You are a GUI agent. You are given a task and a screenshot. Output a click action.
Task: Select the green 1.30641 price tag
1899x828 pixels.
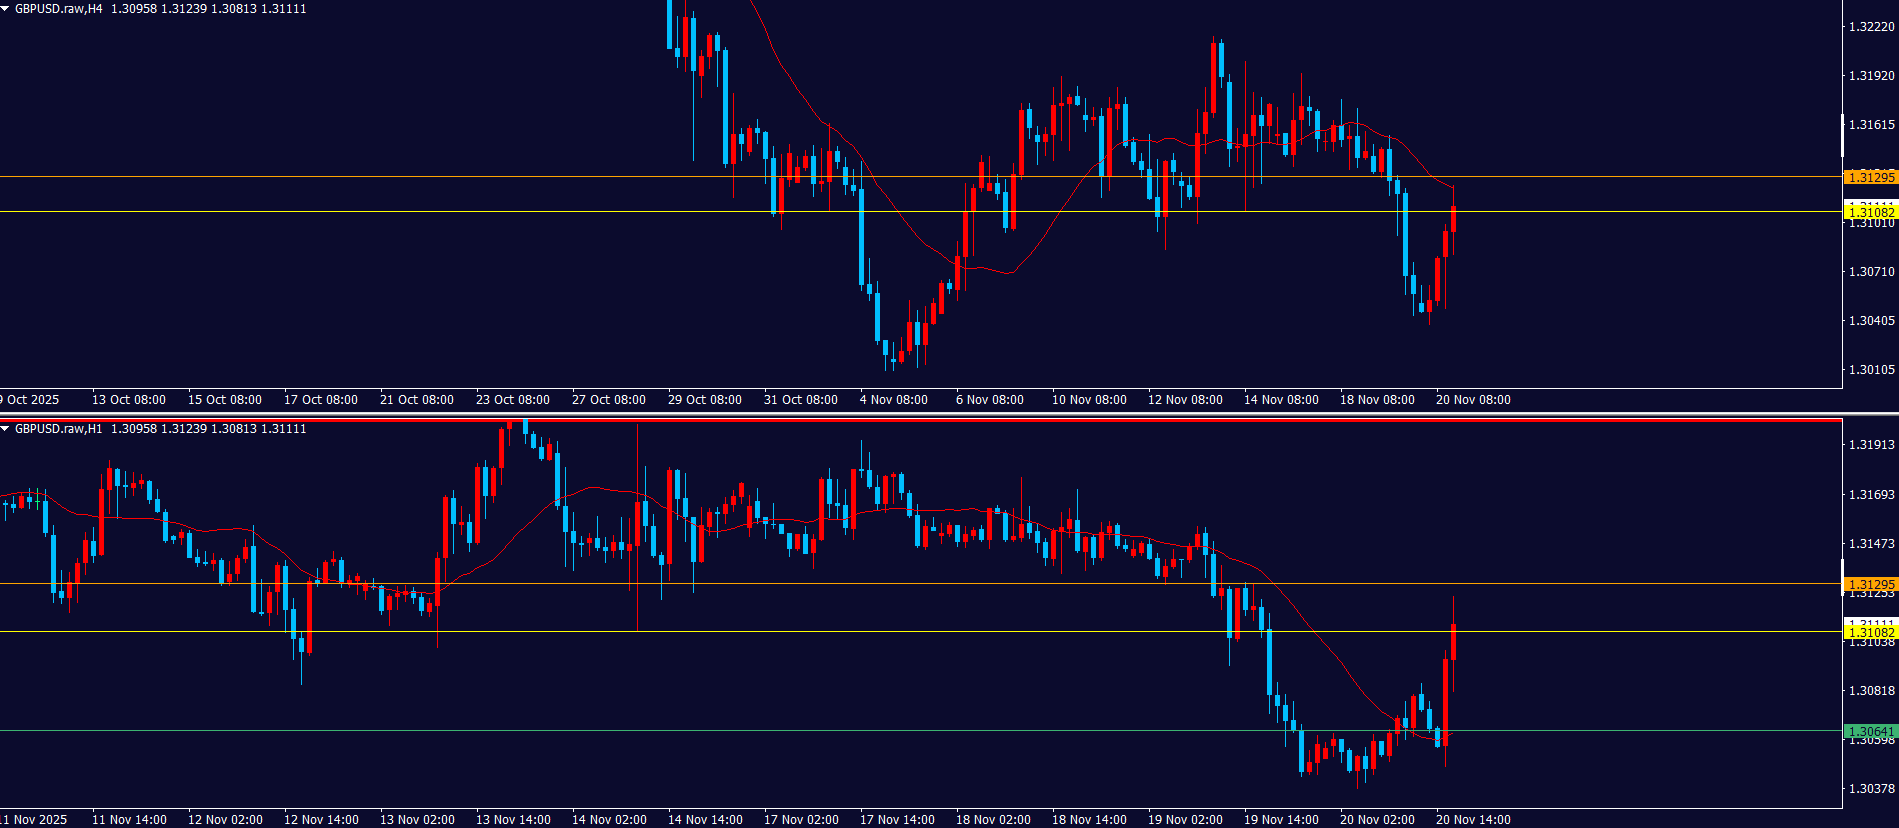click(x=1870, y=731)
